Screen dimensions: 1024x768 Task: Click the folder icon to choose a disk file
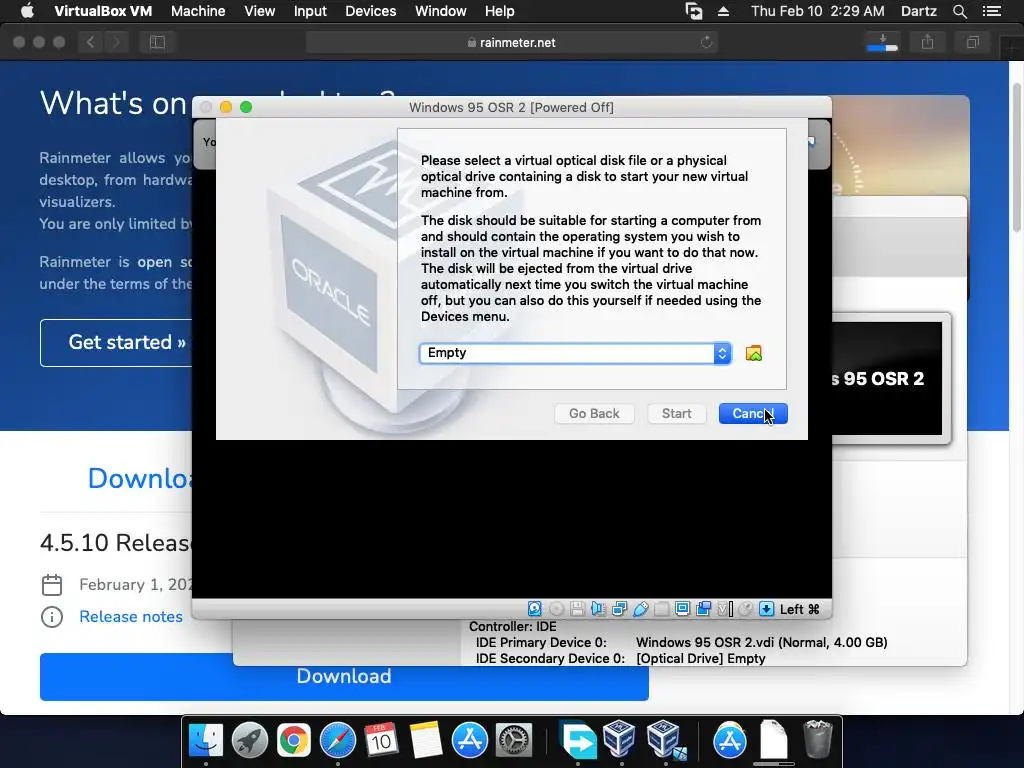click(x=754, y=353)
